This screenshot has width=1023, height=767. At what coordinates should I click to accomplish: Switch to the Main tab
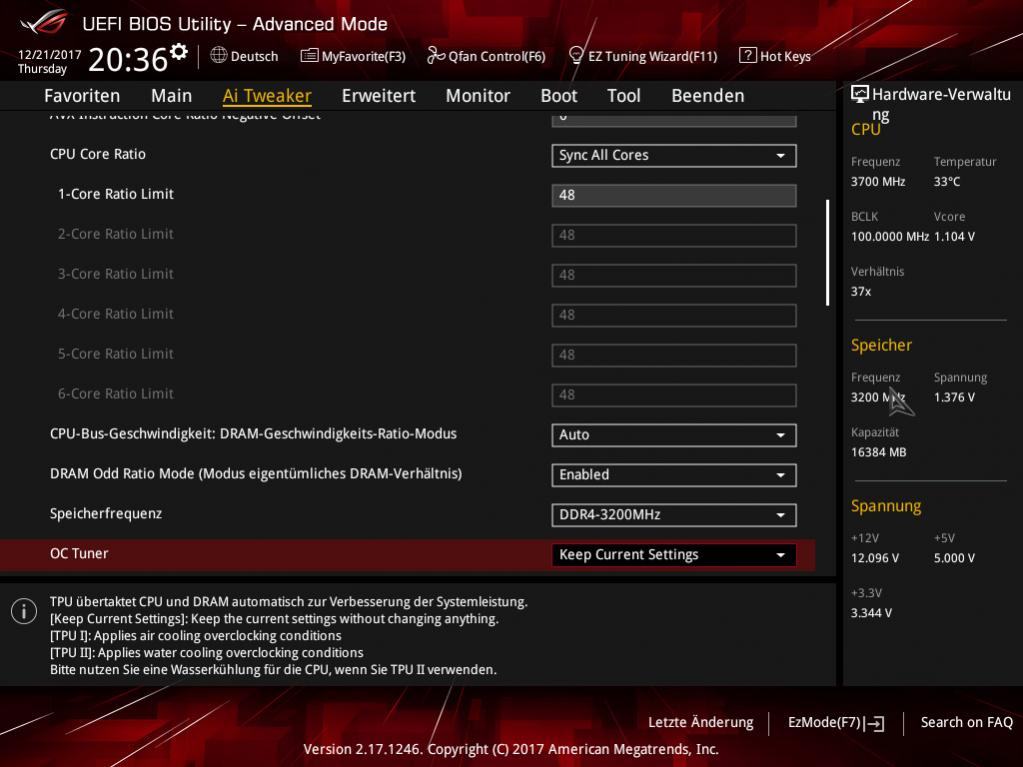[x=172, y=96]
